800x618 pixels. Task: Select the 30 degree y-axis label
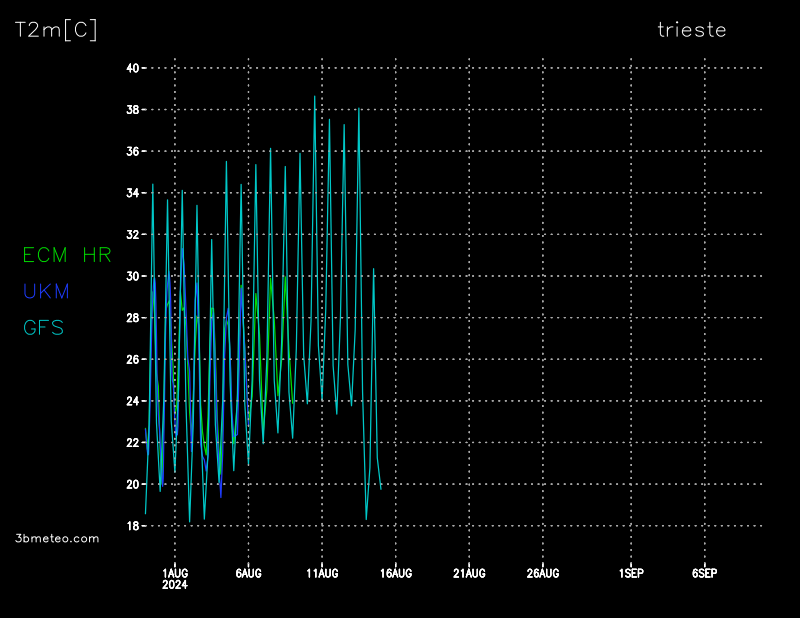pos(132,276)
